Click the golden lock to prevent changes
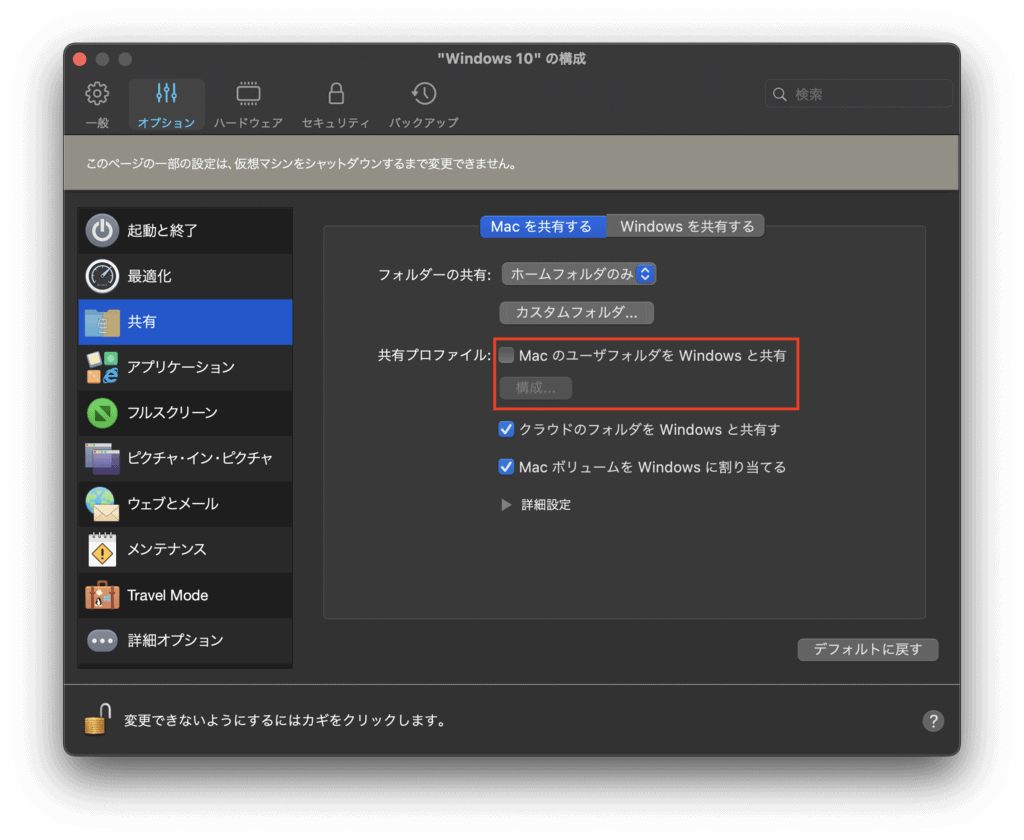 [97, 720]
